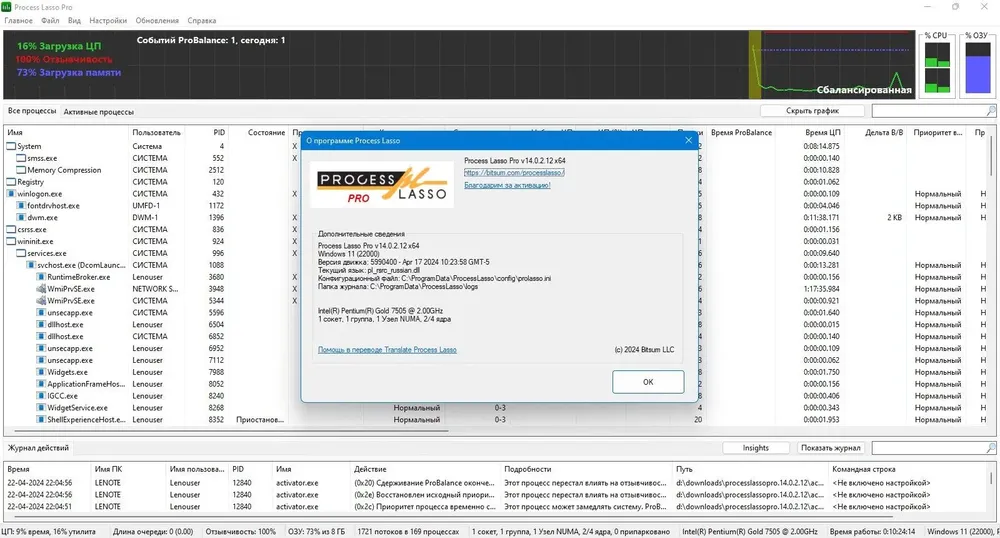
Task: Switch to the Все процессы tab
Action: click(x=32, y=111)
